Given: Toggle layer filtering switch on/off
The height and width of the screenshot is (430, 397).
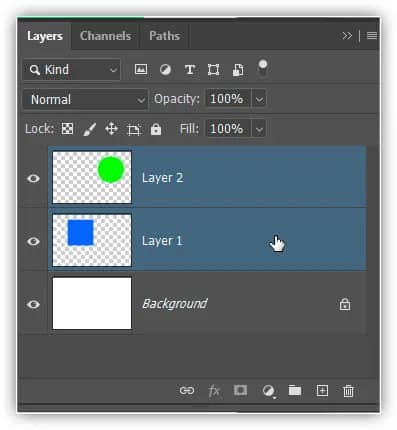Looking at the screenshot, I should (263, 68).
